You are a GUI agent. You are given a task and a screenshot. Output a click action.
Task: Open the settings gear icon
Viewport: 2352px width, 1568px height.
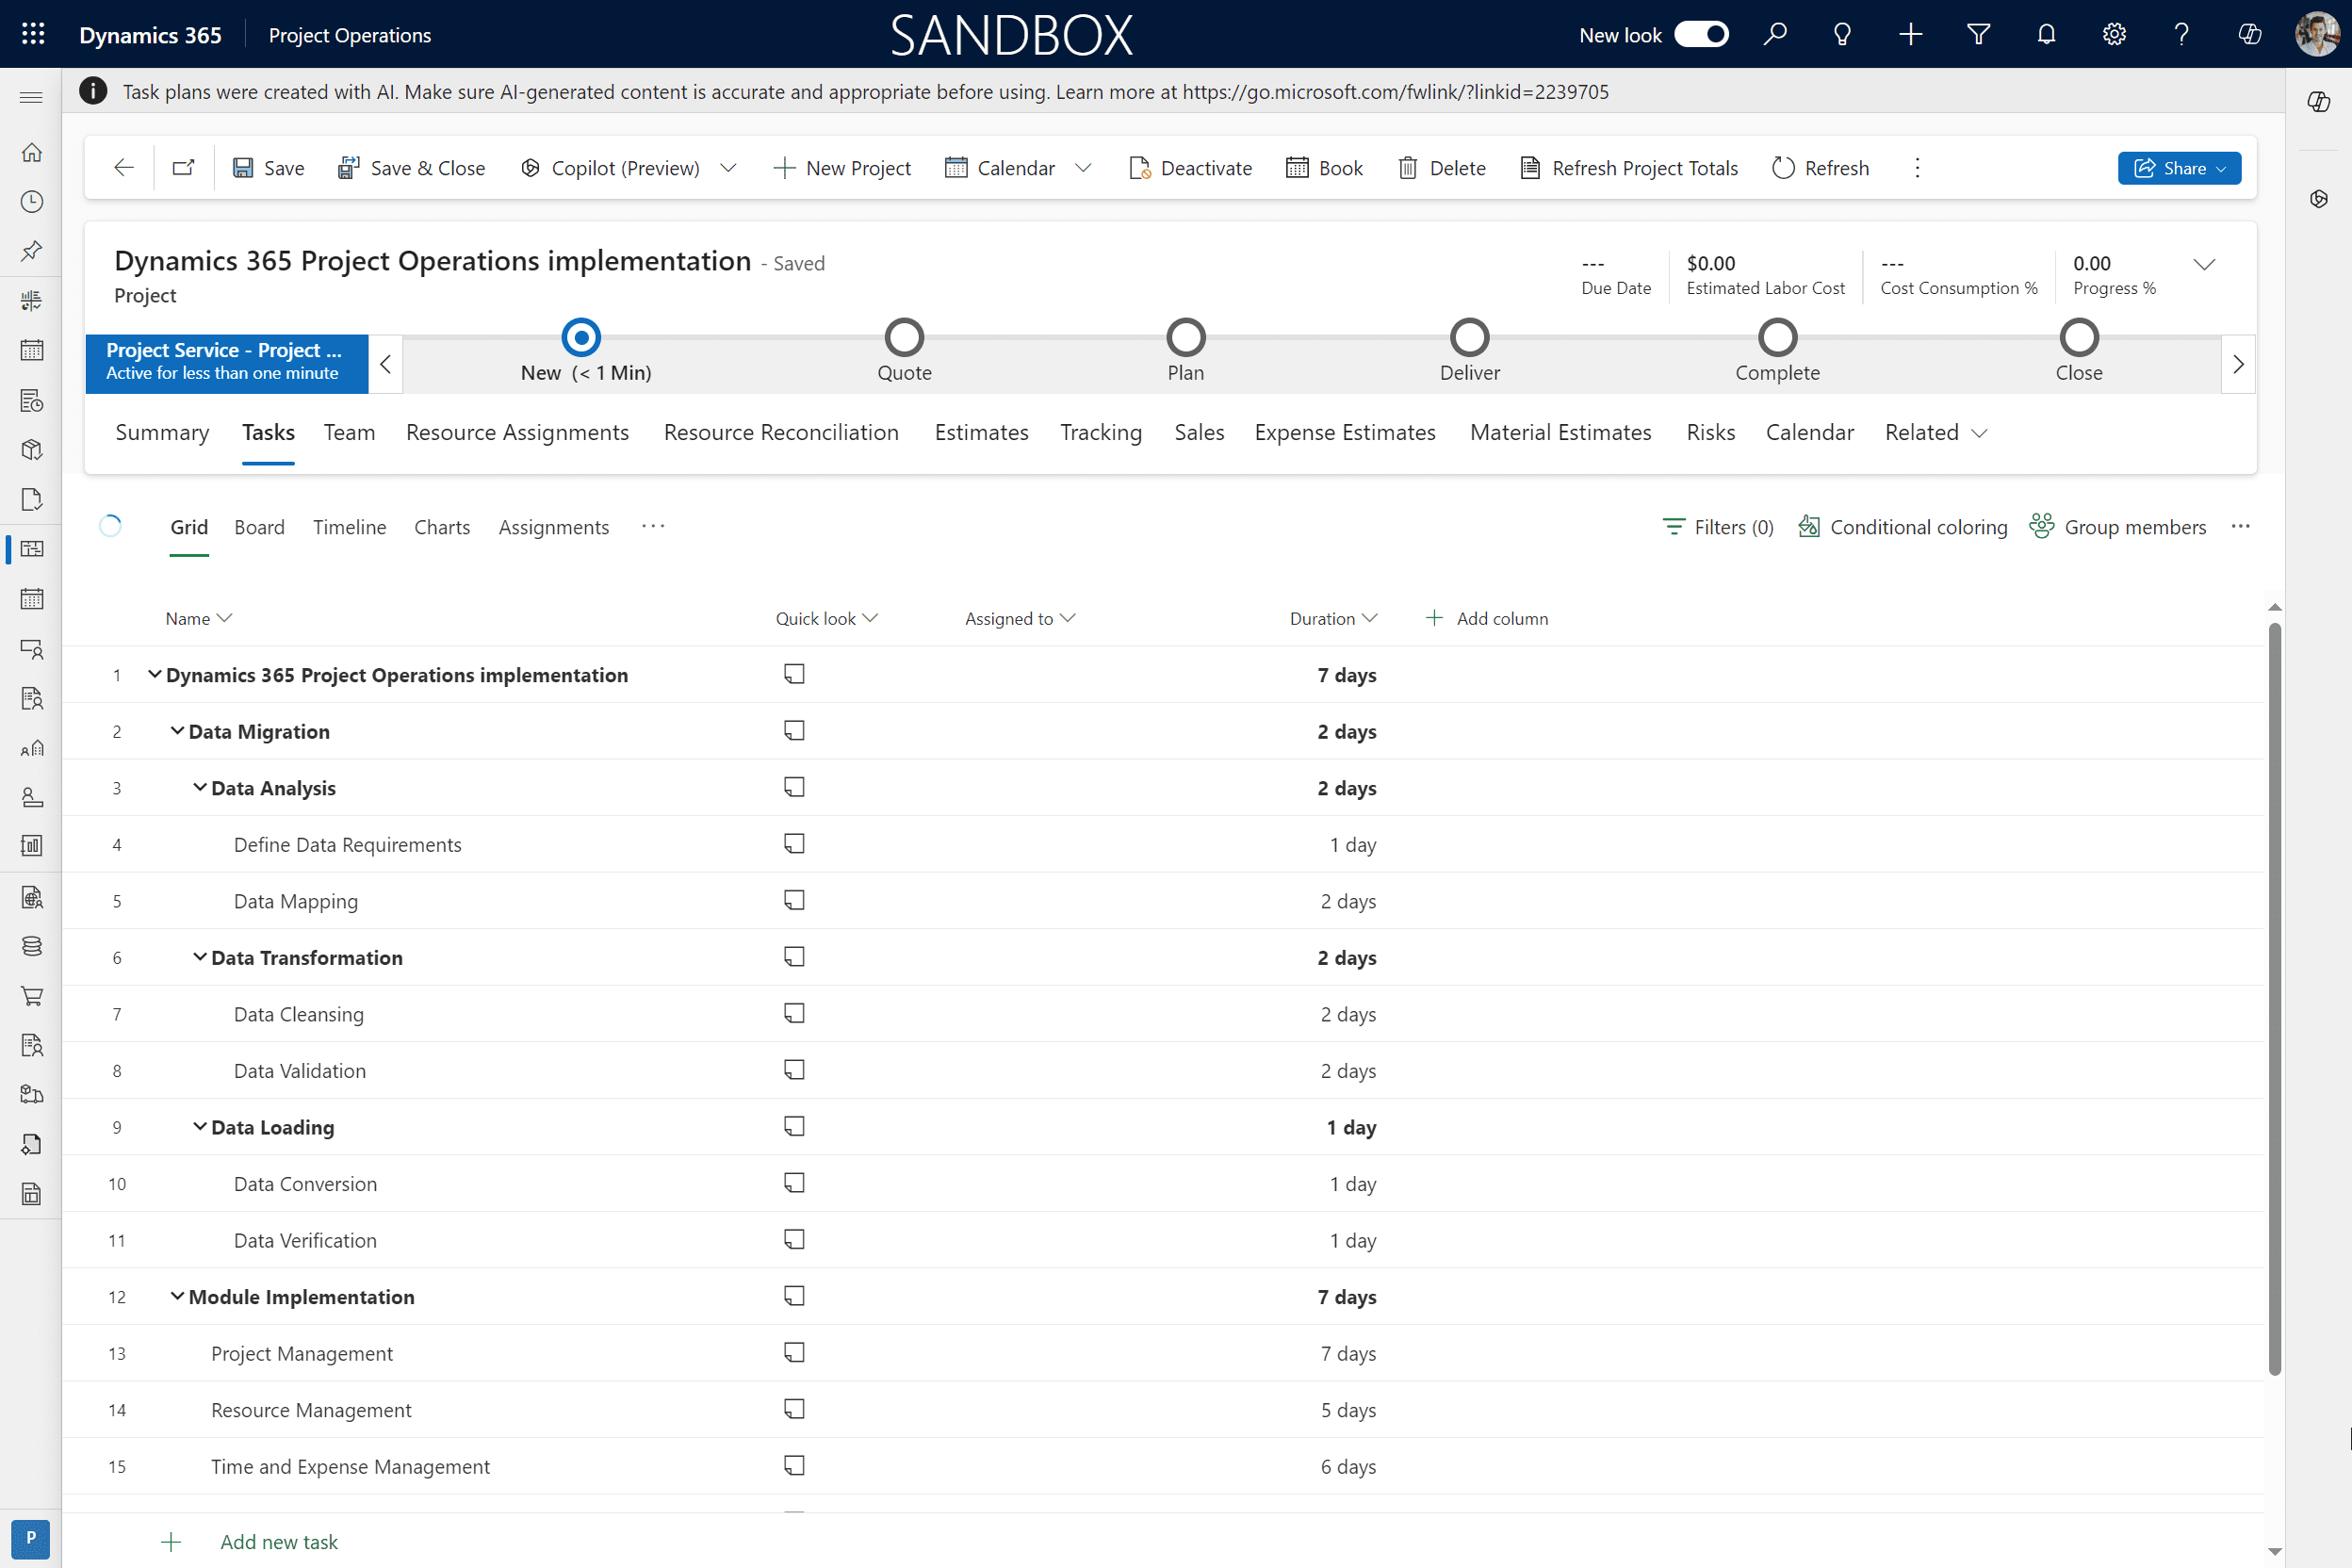(x=2114, y=35)
